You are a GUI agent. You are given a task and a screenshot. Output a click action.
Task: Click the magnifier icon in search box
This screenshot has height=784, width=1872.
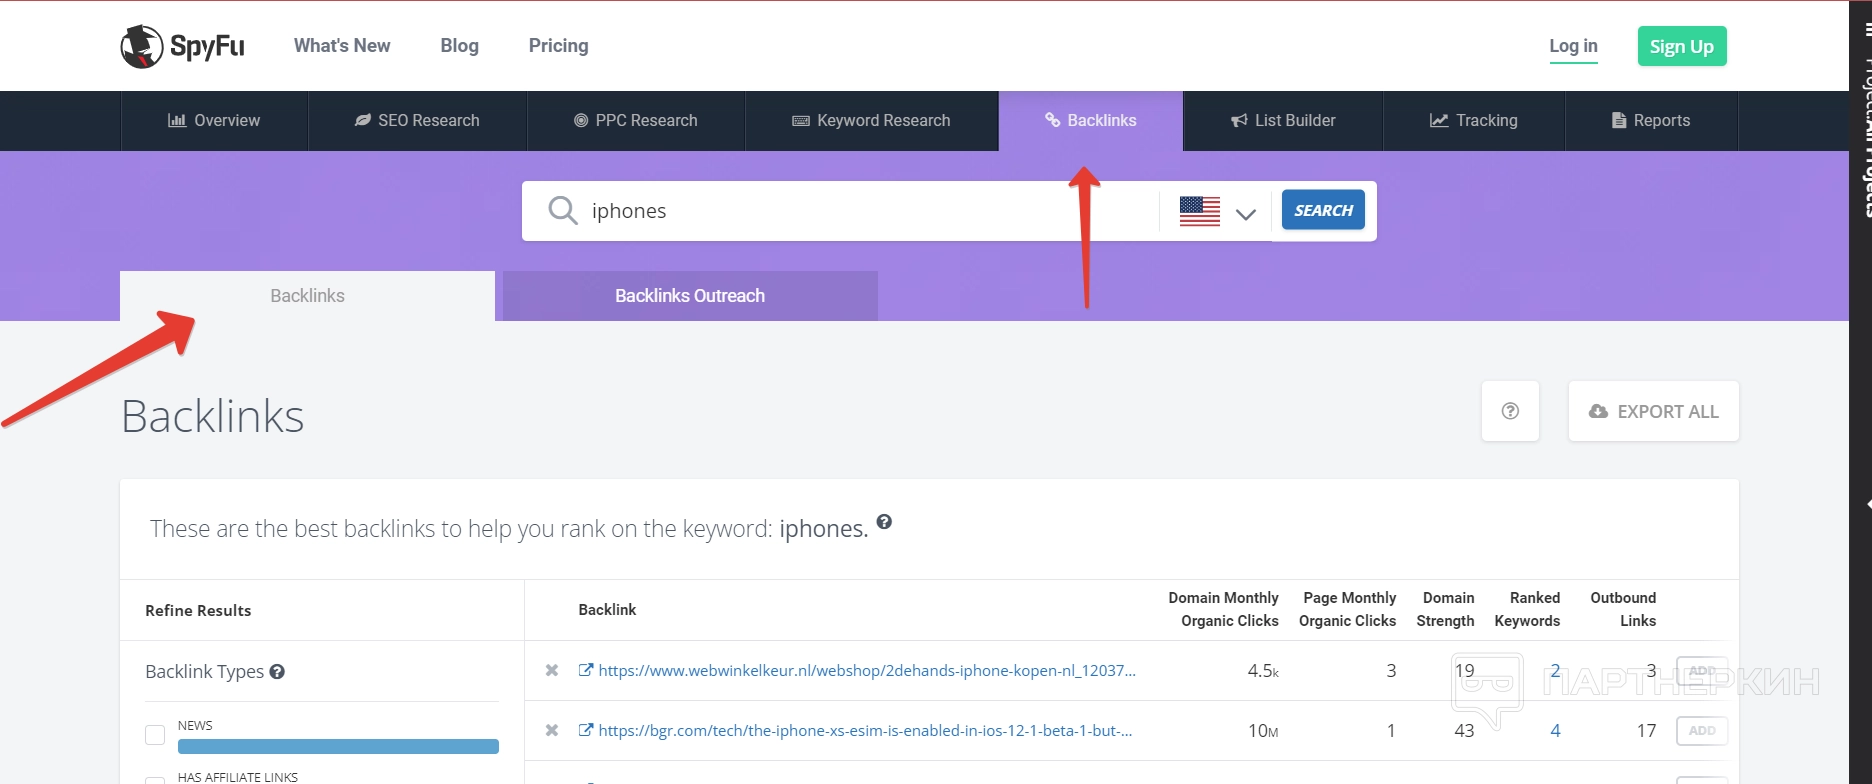point(563,210)
